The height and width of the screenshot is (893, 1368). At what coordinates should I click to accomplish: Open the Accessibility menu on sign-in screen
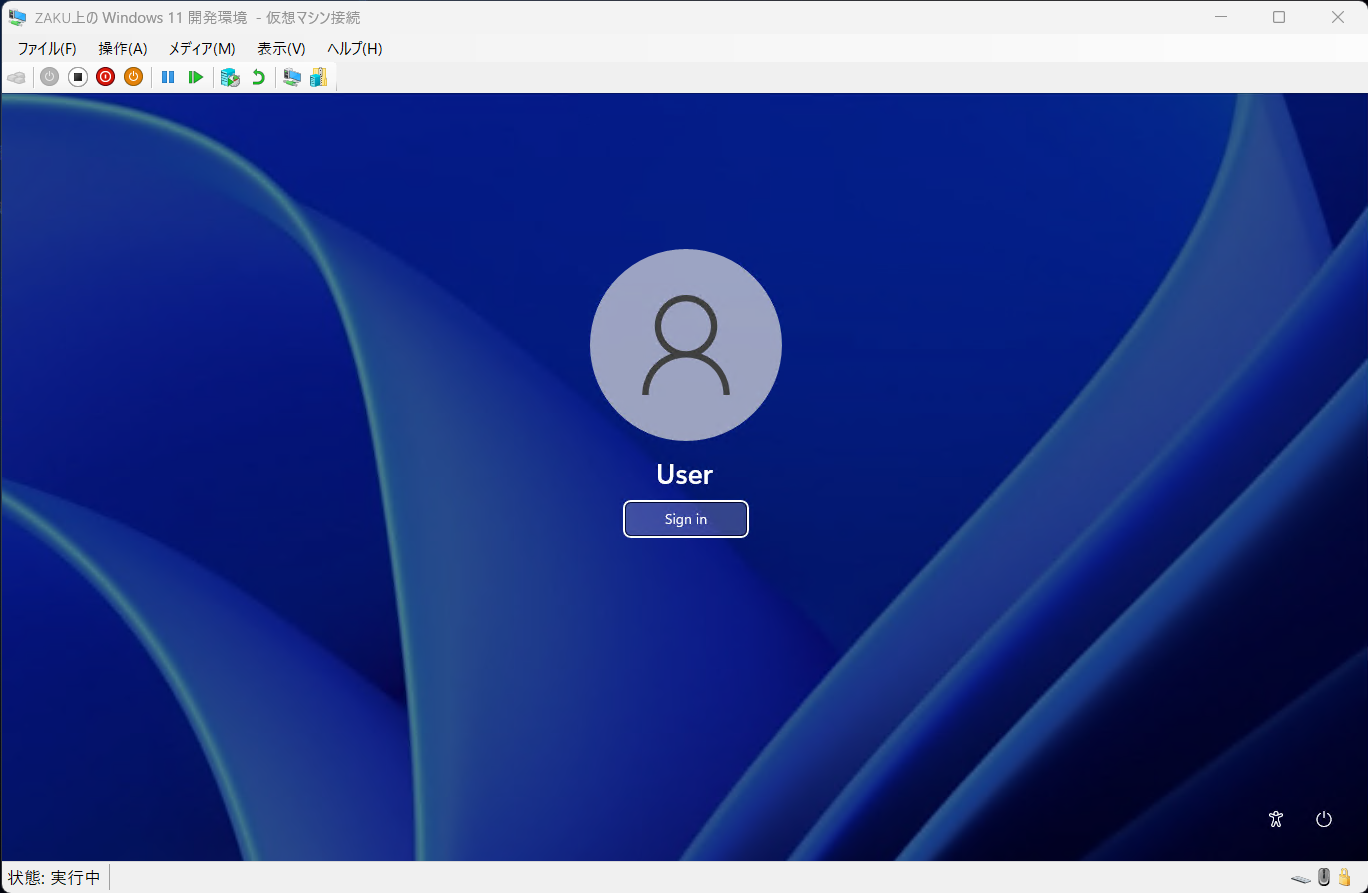(1275, 819)
